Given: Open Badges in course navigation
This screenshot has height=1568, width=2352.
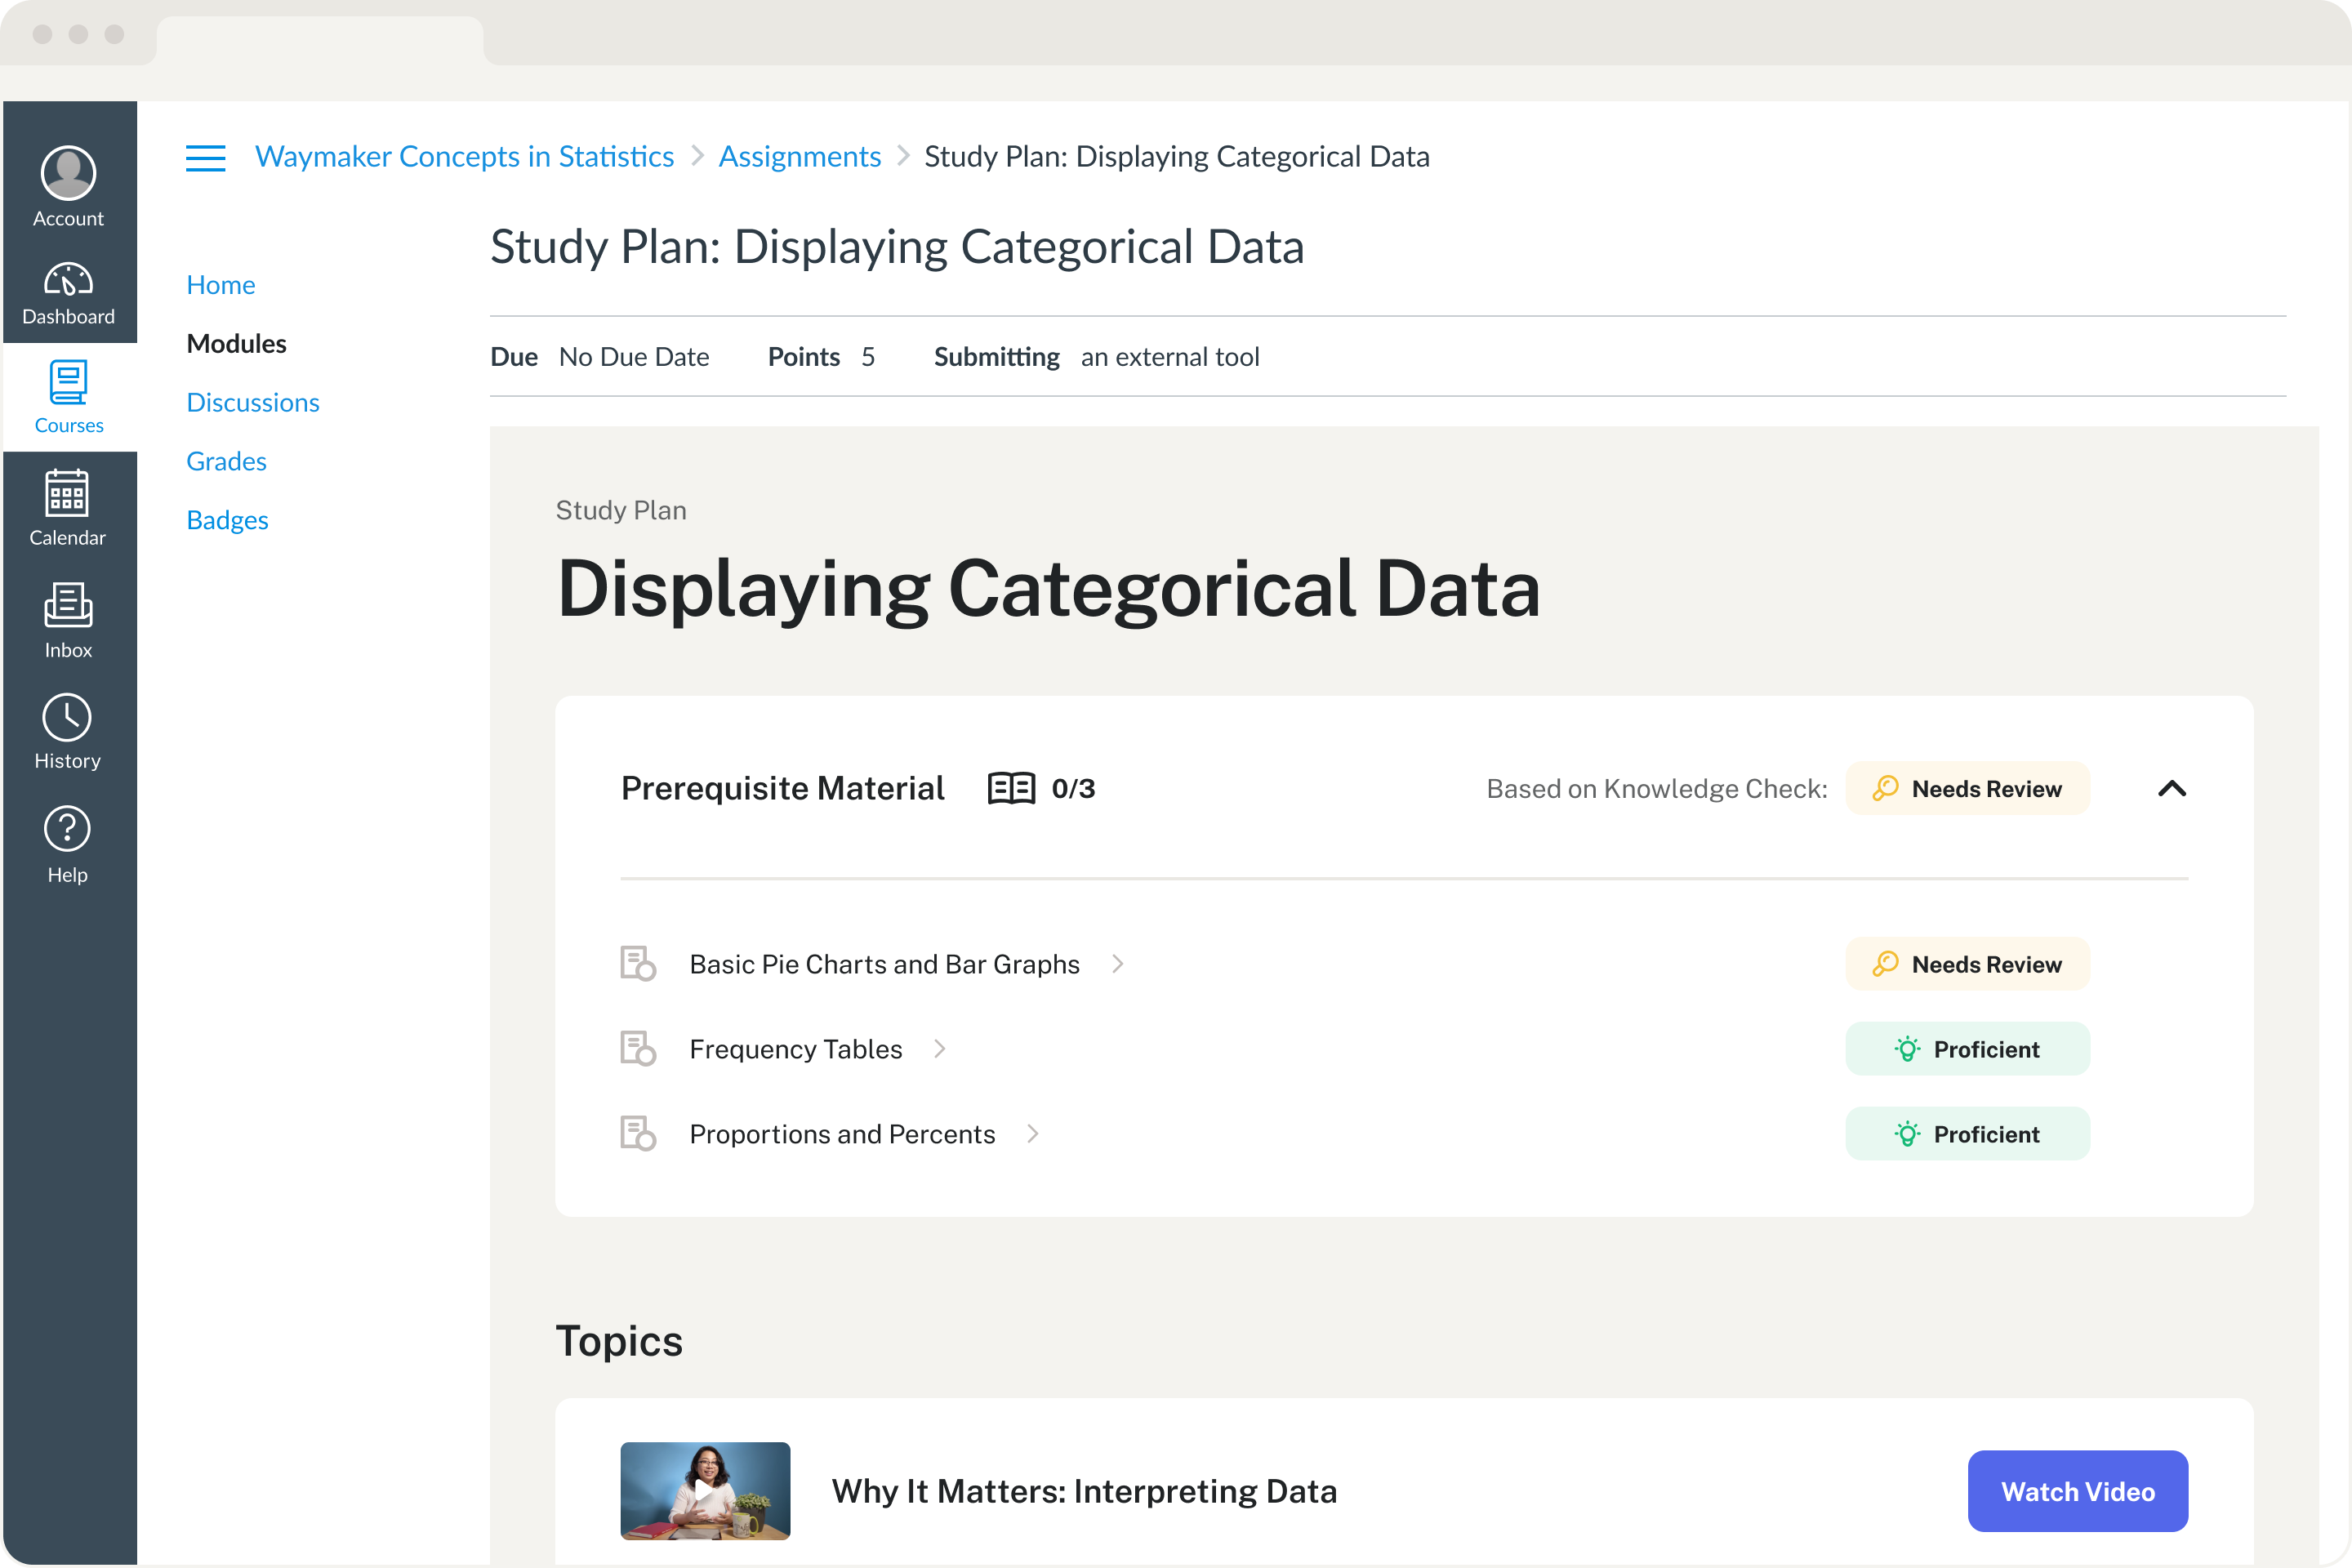Looking at the screenshot, I should [228, 520].
